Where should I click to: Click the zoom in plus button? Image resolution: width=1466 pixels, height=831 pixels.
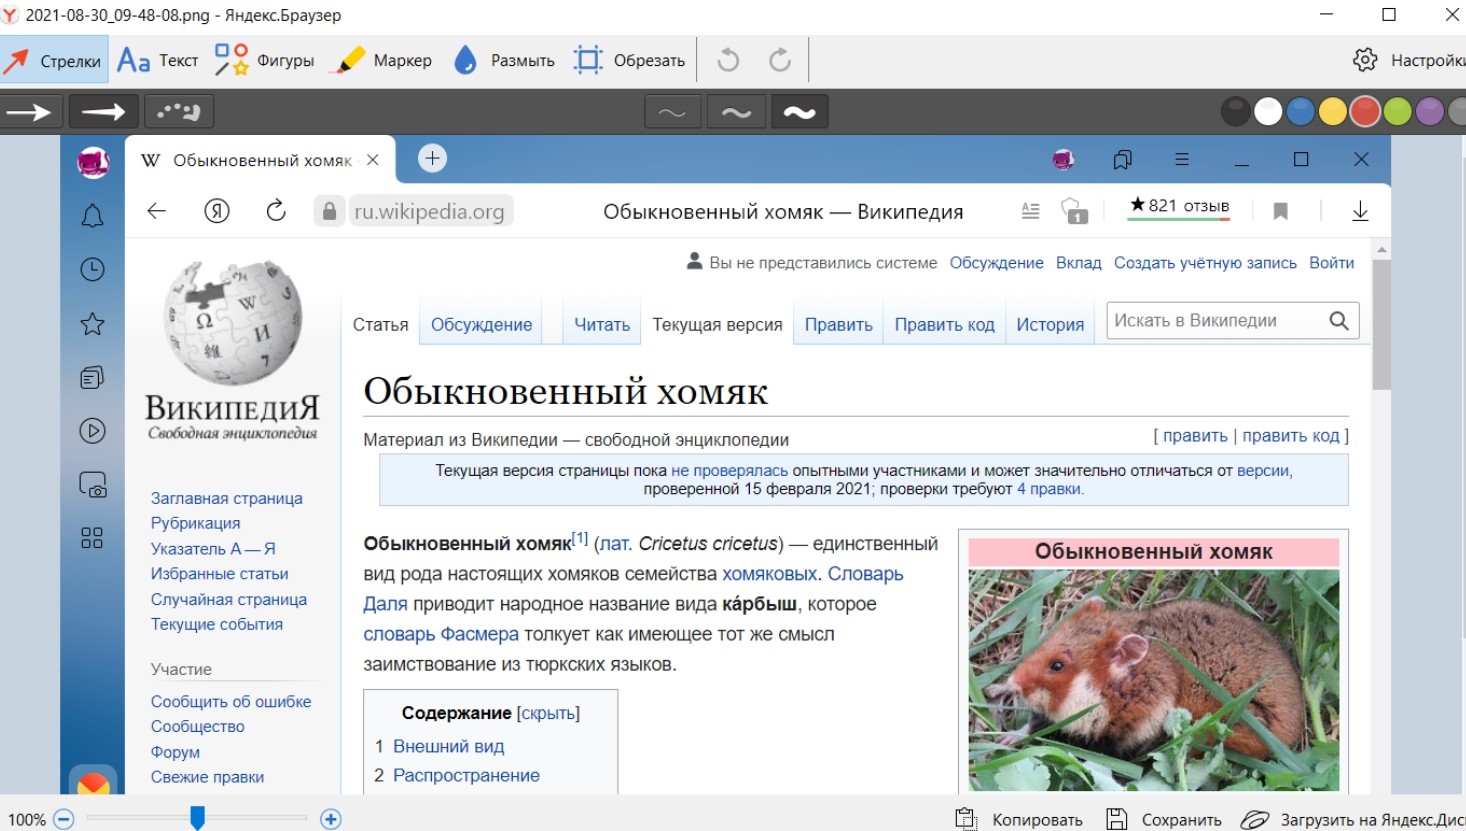331,819
